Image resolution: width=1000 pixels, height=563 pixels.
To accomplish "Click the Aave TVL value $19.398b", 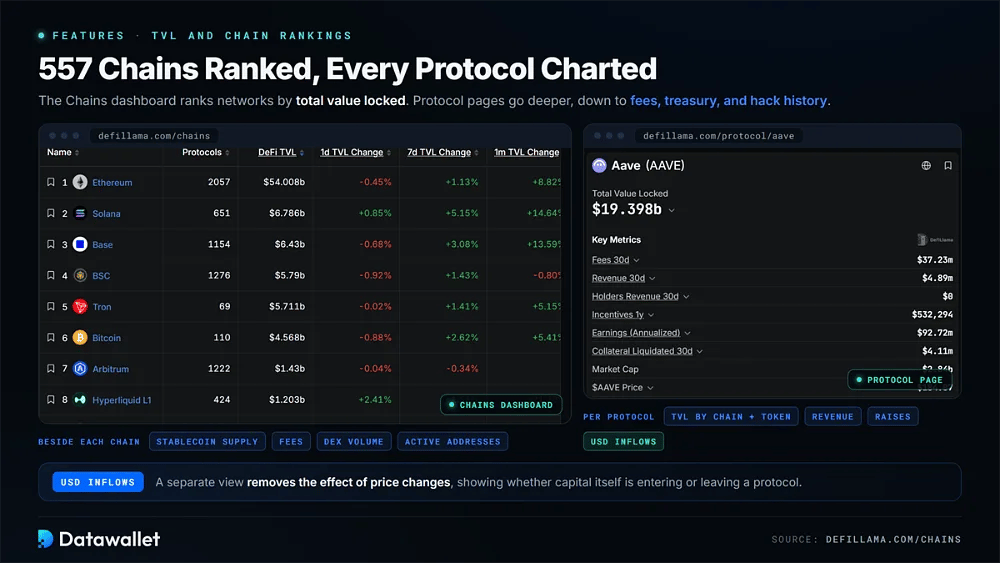I will tap(627, 209).
